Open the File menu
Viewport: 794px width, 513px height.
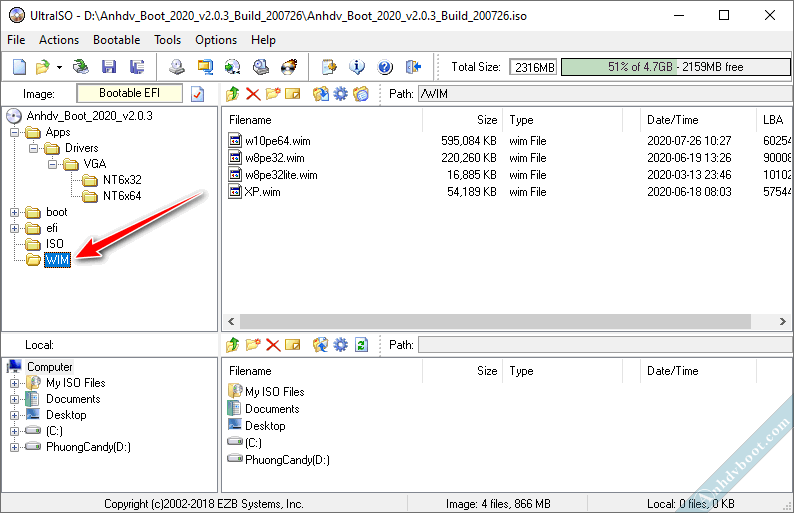click(x=16, y=40)
